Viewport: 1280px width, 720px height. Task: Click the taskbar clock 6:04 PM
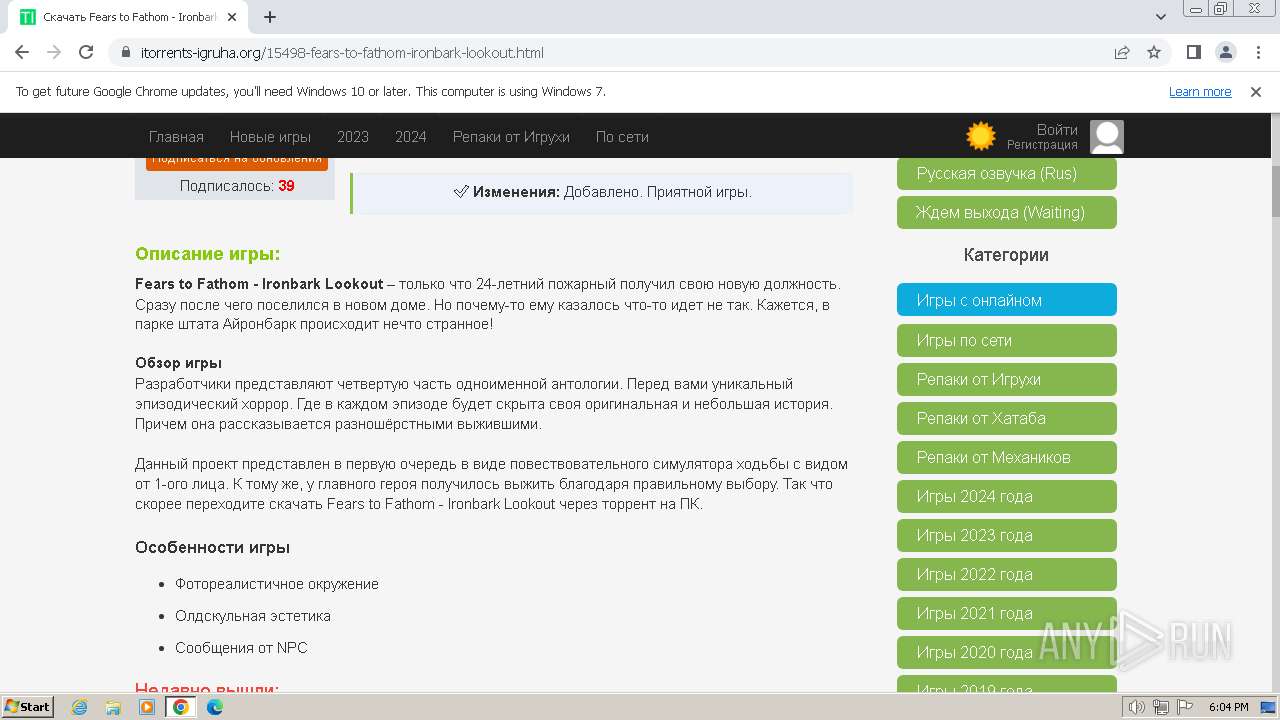(x=1228, y=707)
